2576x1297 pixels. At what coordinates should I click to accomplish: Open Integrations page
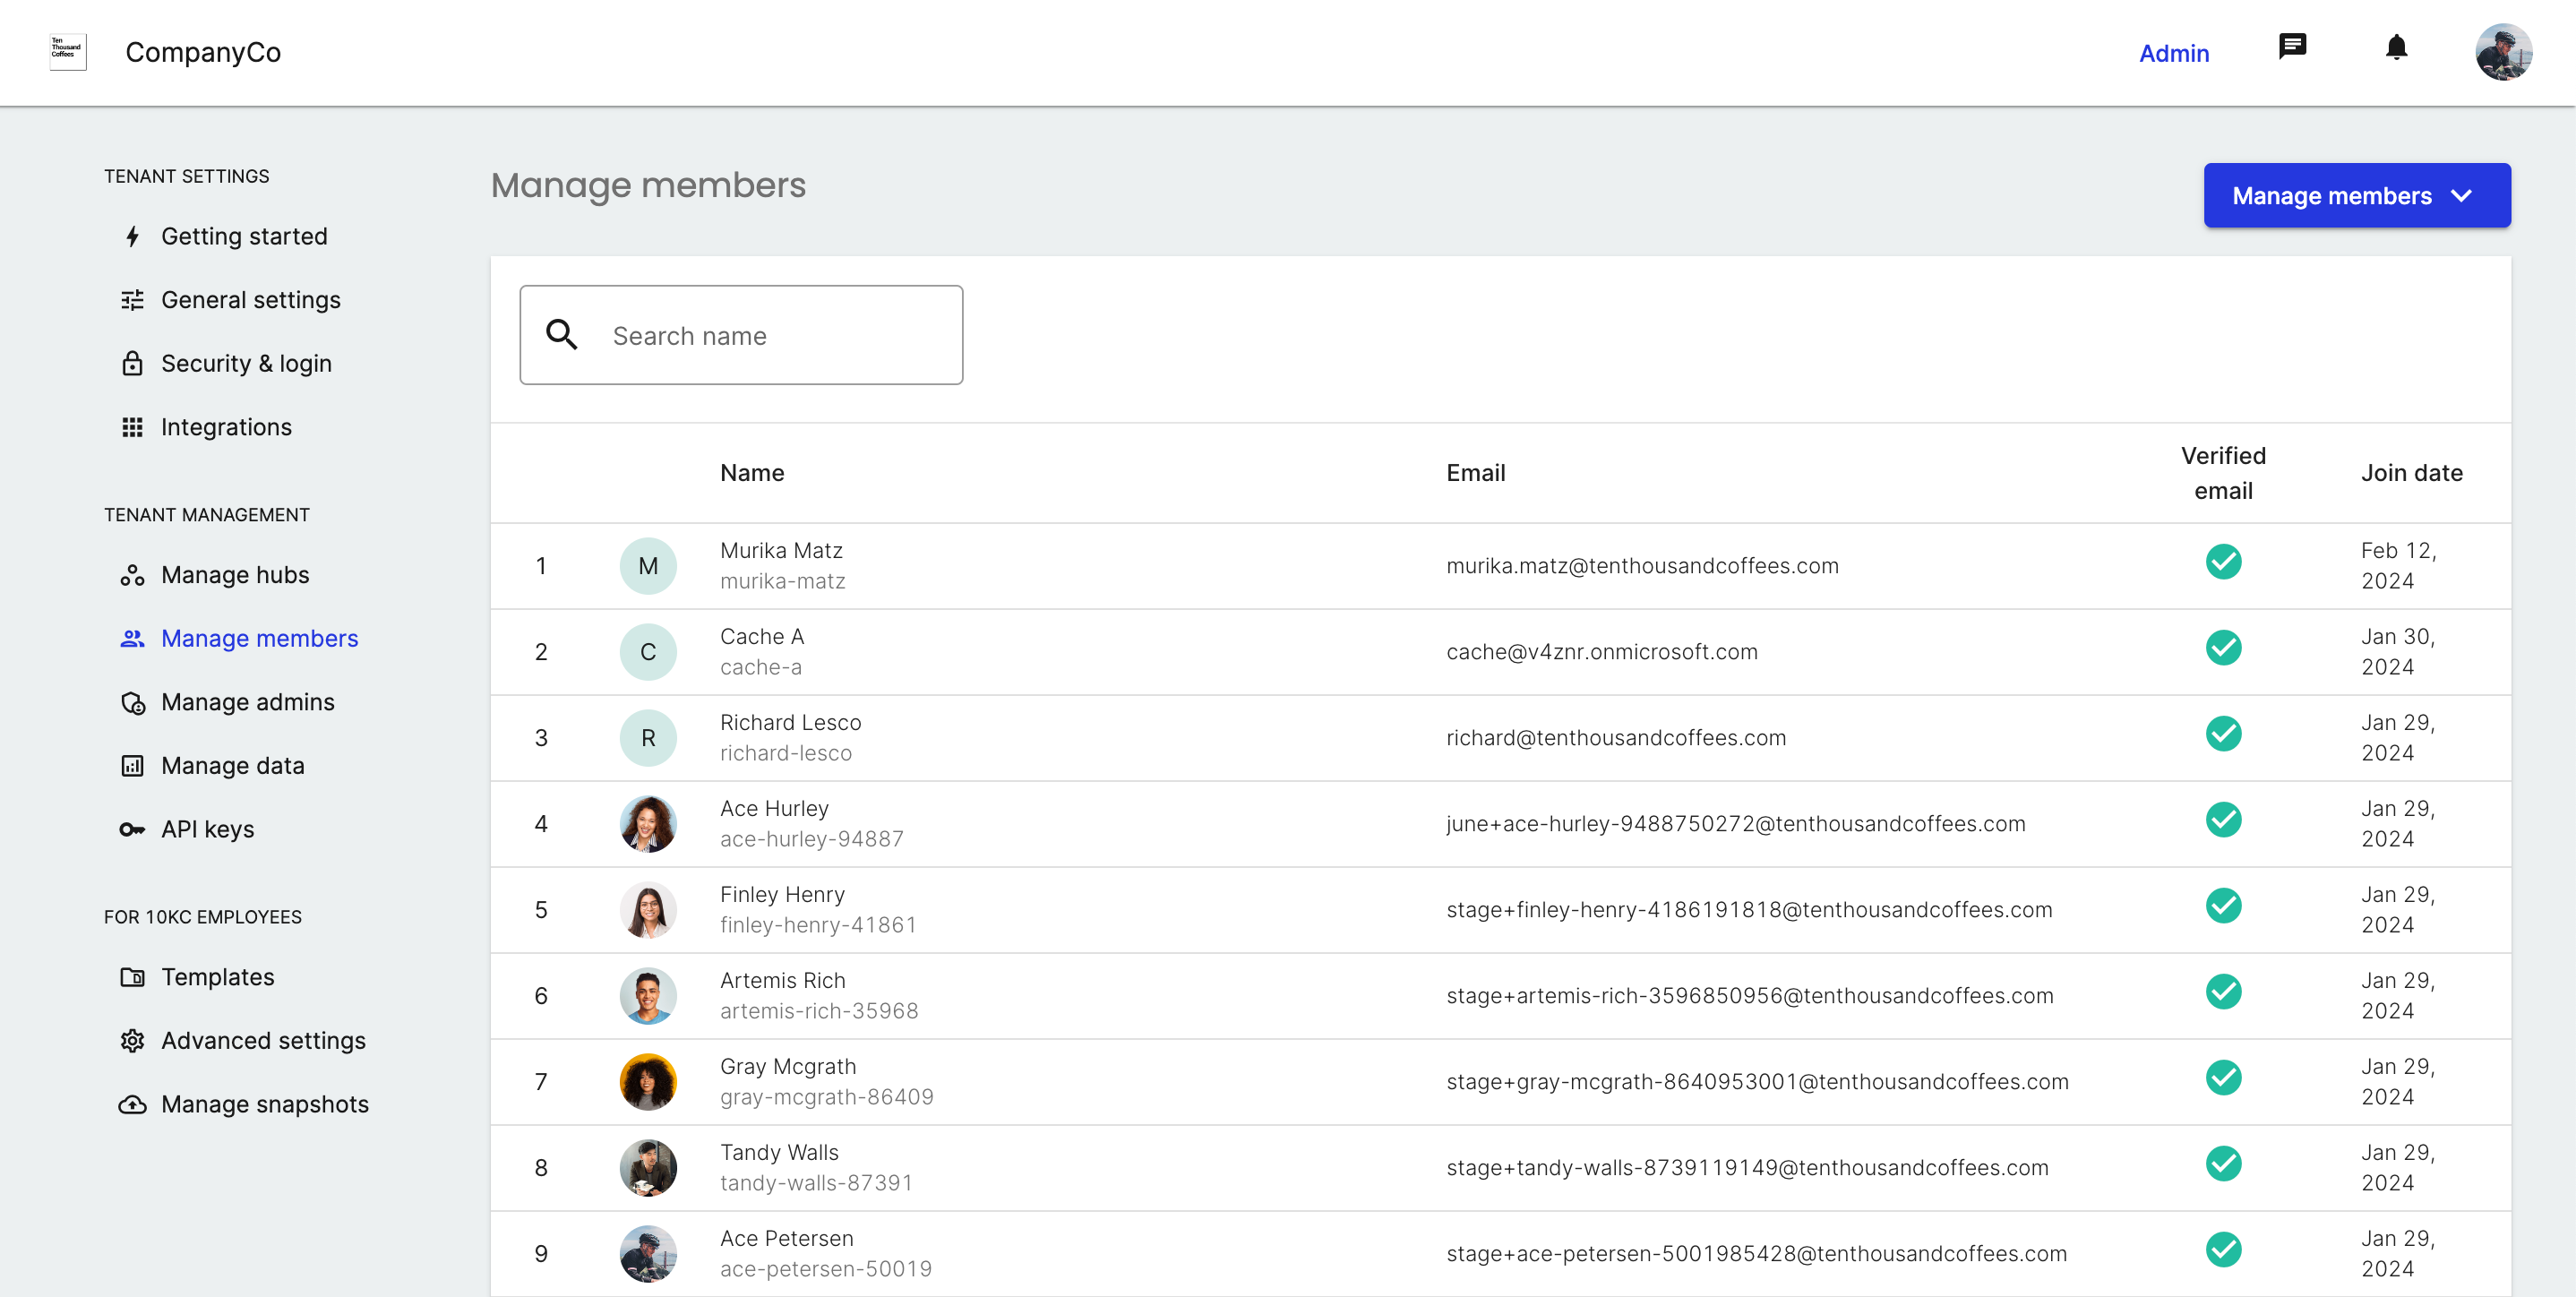tap(226, 427)
